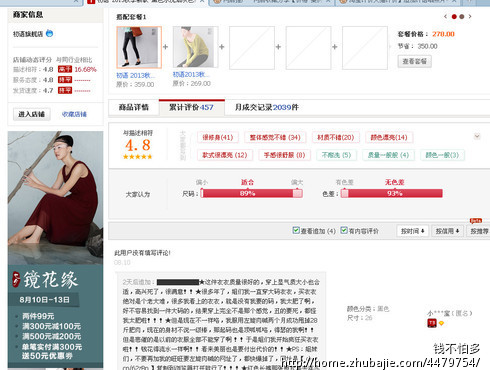Click the 89% size fit bar
Screen dimensions: 490x370
click(251, 193)
